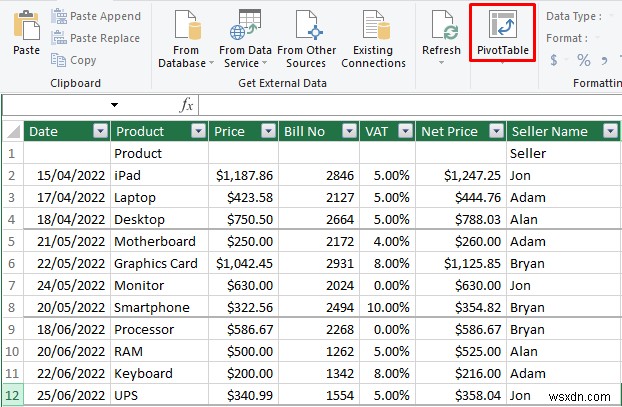Open the From Data Service import
Screen dimensions: 622x407
245,39
